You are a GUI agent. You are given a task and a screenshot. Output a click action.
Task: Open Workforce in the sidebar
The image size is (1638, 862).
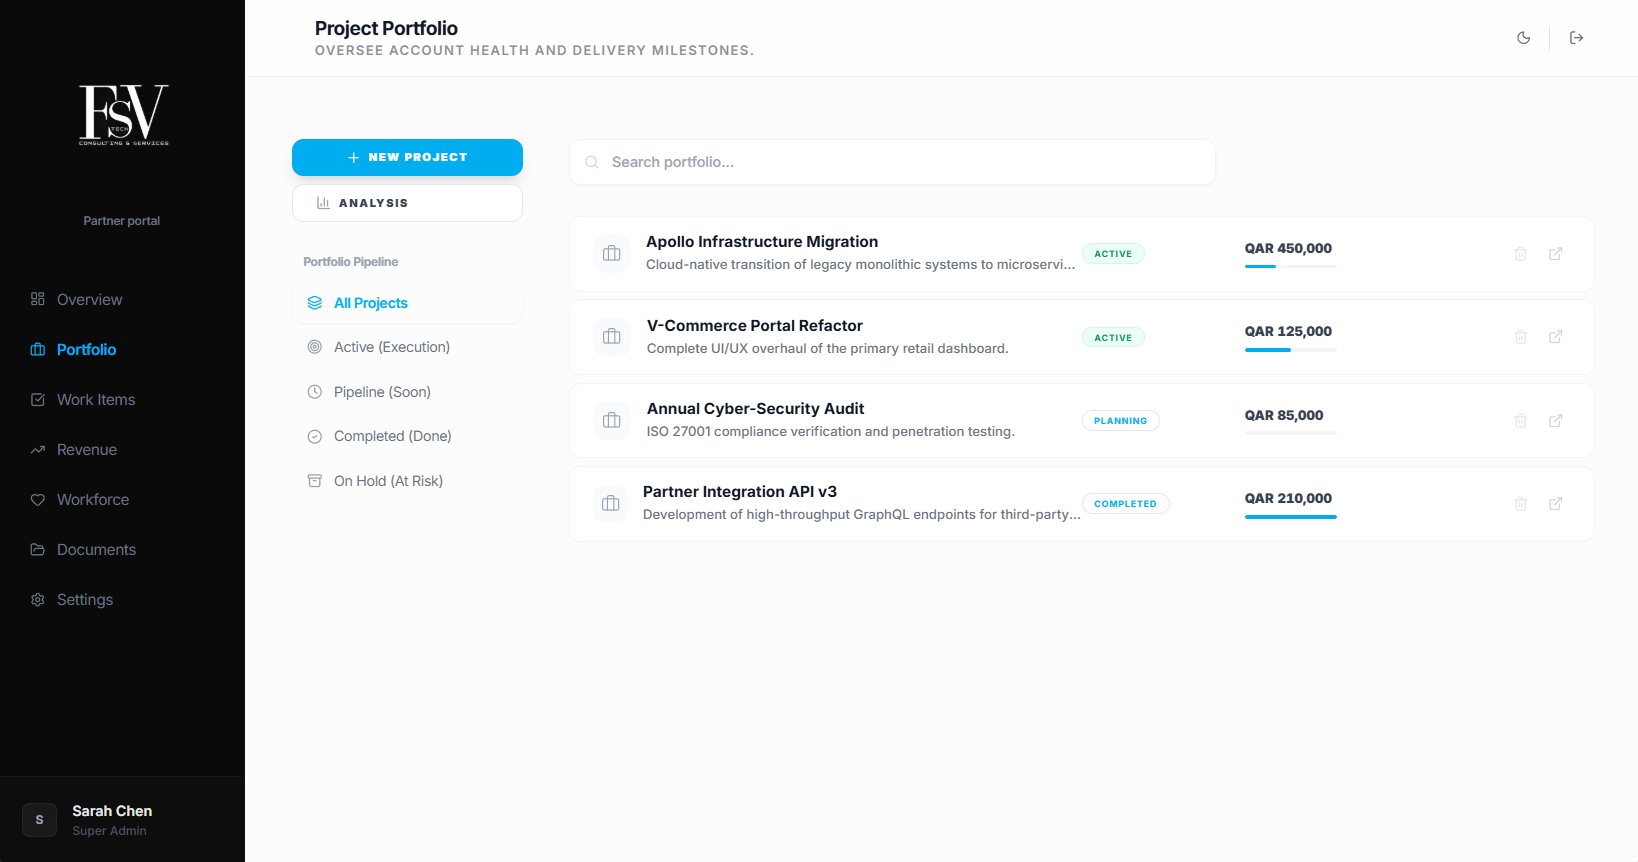[x=93, y=499]
